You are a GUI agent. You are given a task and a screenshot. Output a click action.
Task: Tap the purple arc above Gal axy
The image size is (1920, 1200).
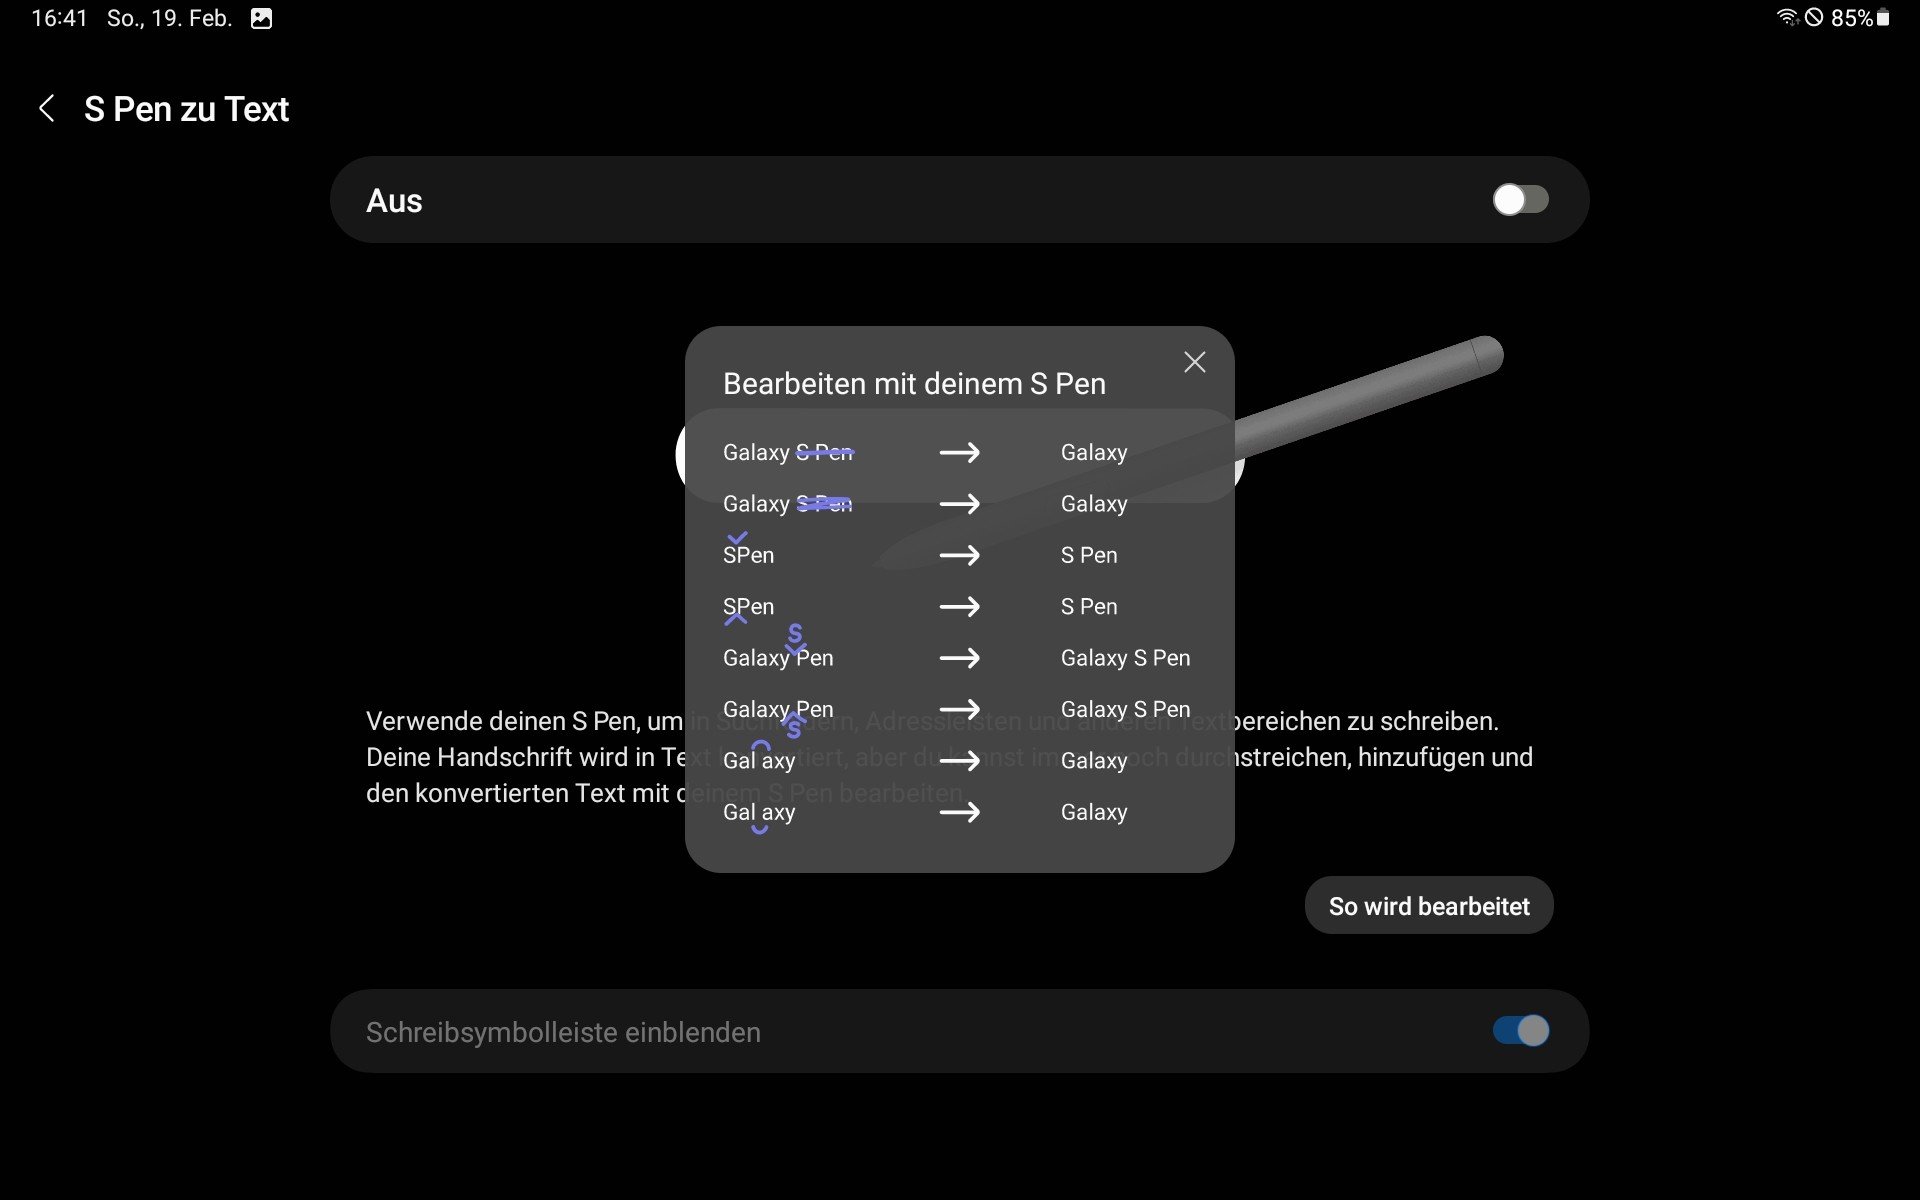tap(761, 745)
